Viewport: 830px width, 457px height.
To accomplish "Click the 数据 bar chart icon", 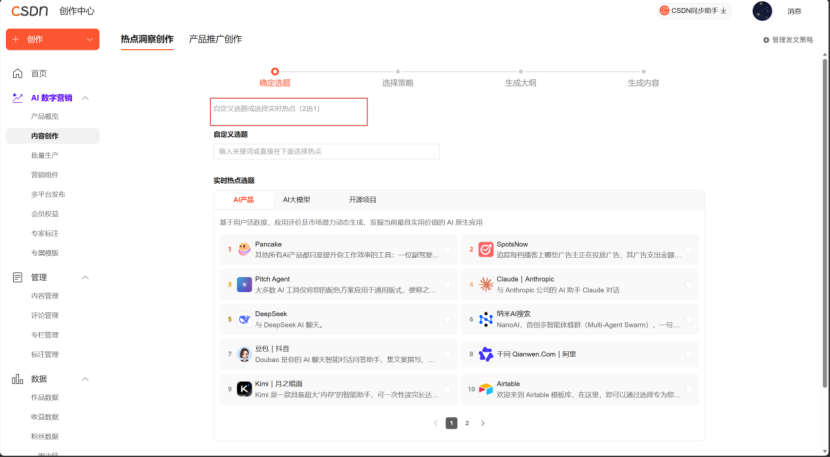I will click(x=17, y=379).
